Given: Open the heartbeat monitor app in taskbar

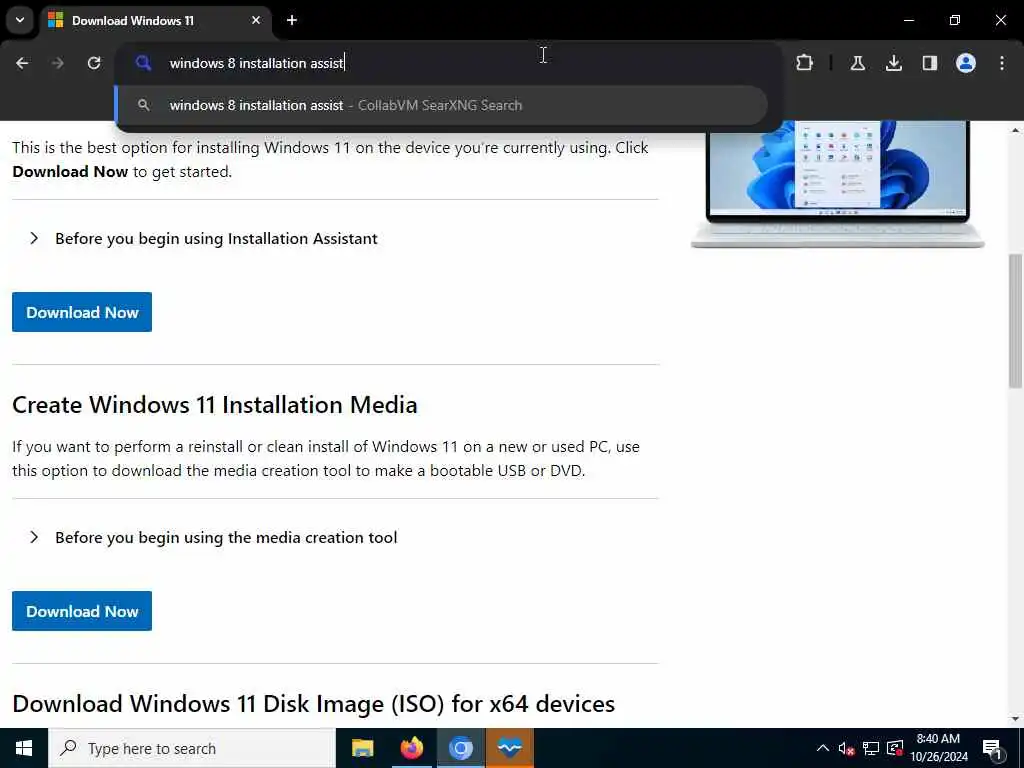Looking at the screenshot, I should click(x=509, y=748).
